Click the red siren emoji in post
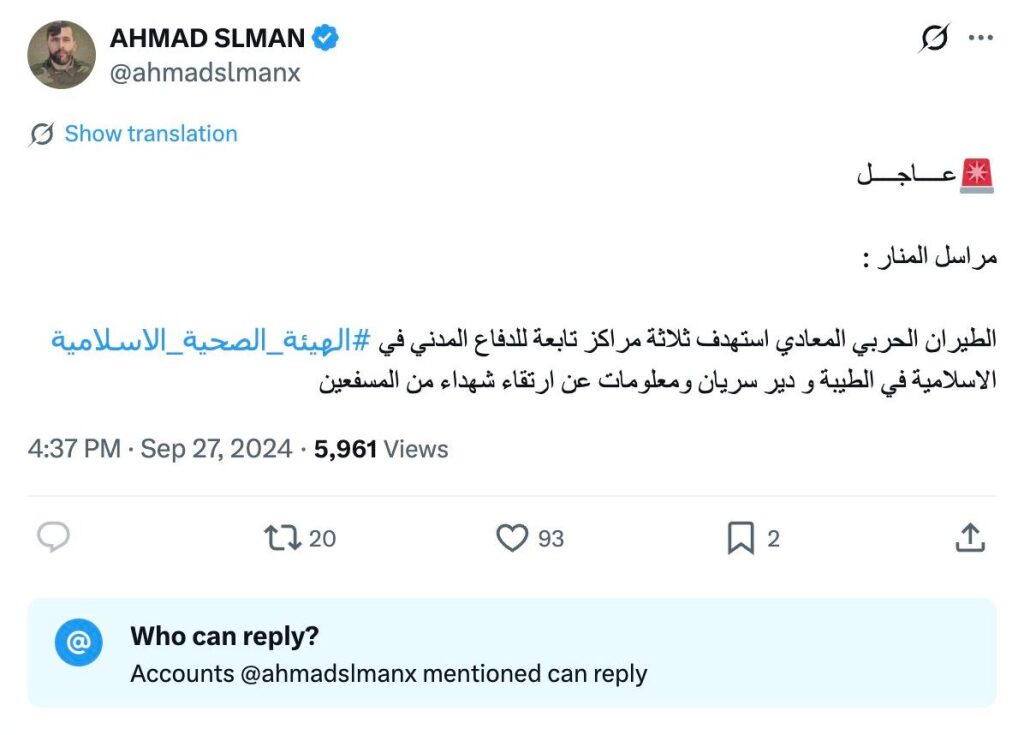 coord(977,176)
